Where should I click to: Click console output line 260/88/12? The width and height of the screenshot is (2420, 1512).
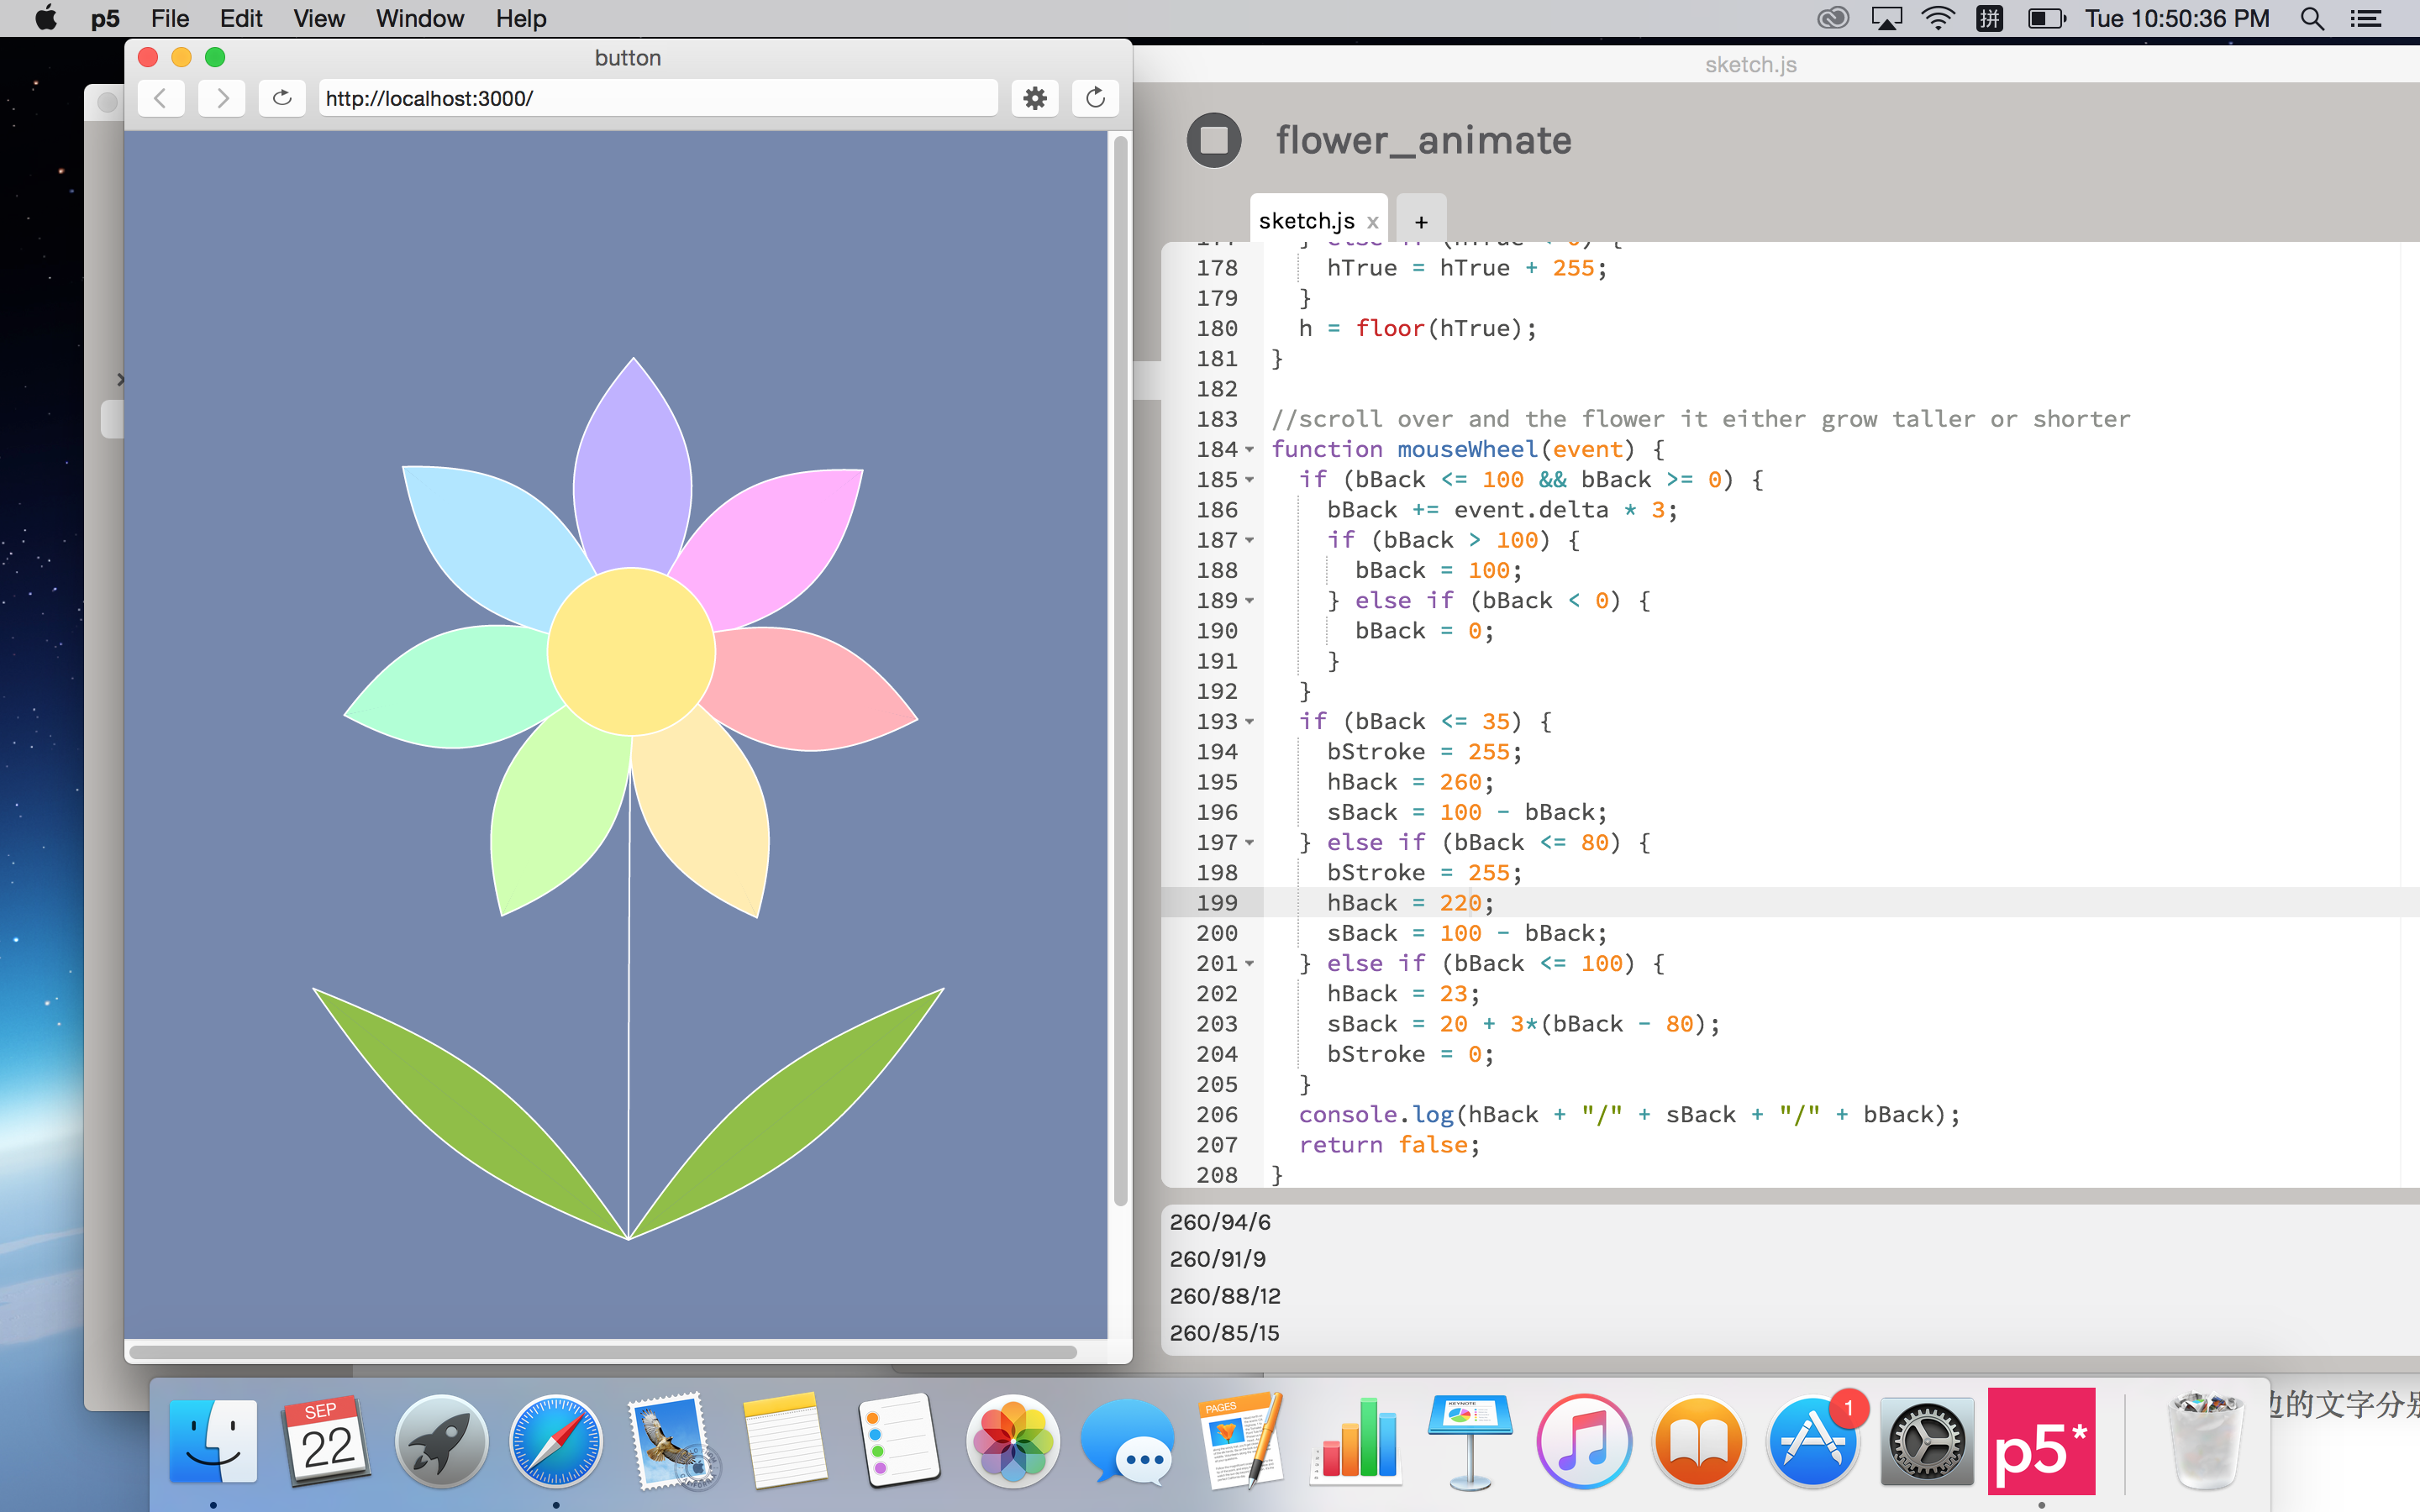coord(1225,1296)
